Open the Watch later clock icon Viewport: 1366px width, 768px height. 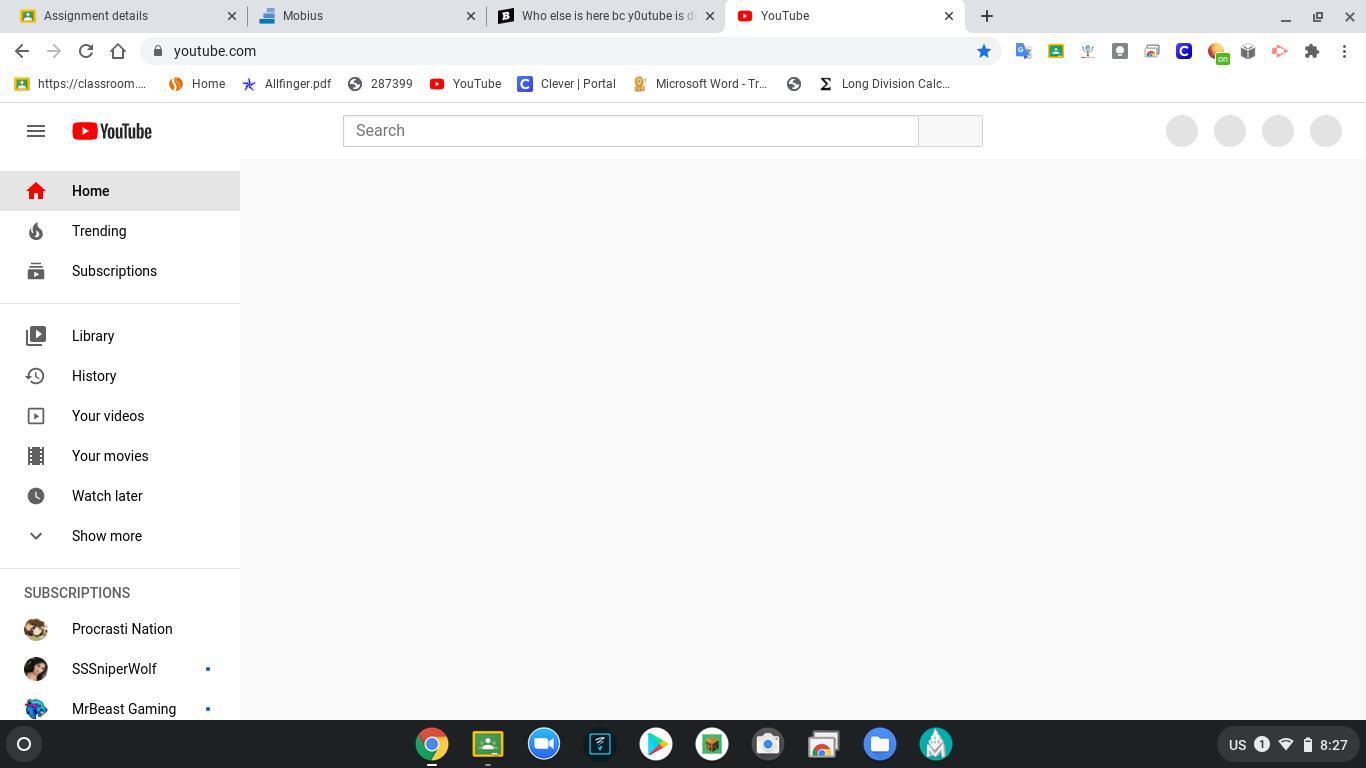tap(36, 495)
